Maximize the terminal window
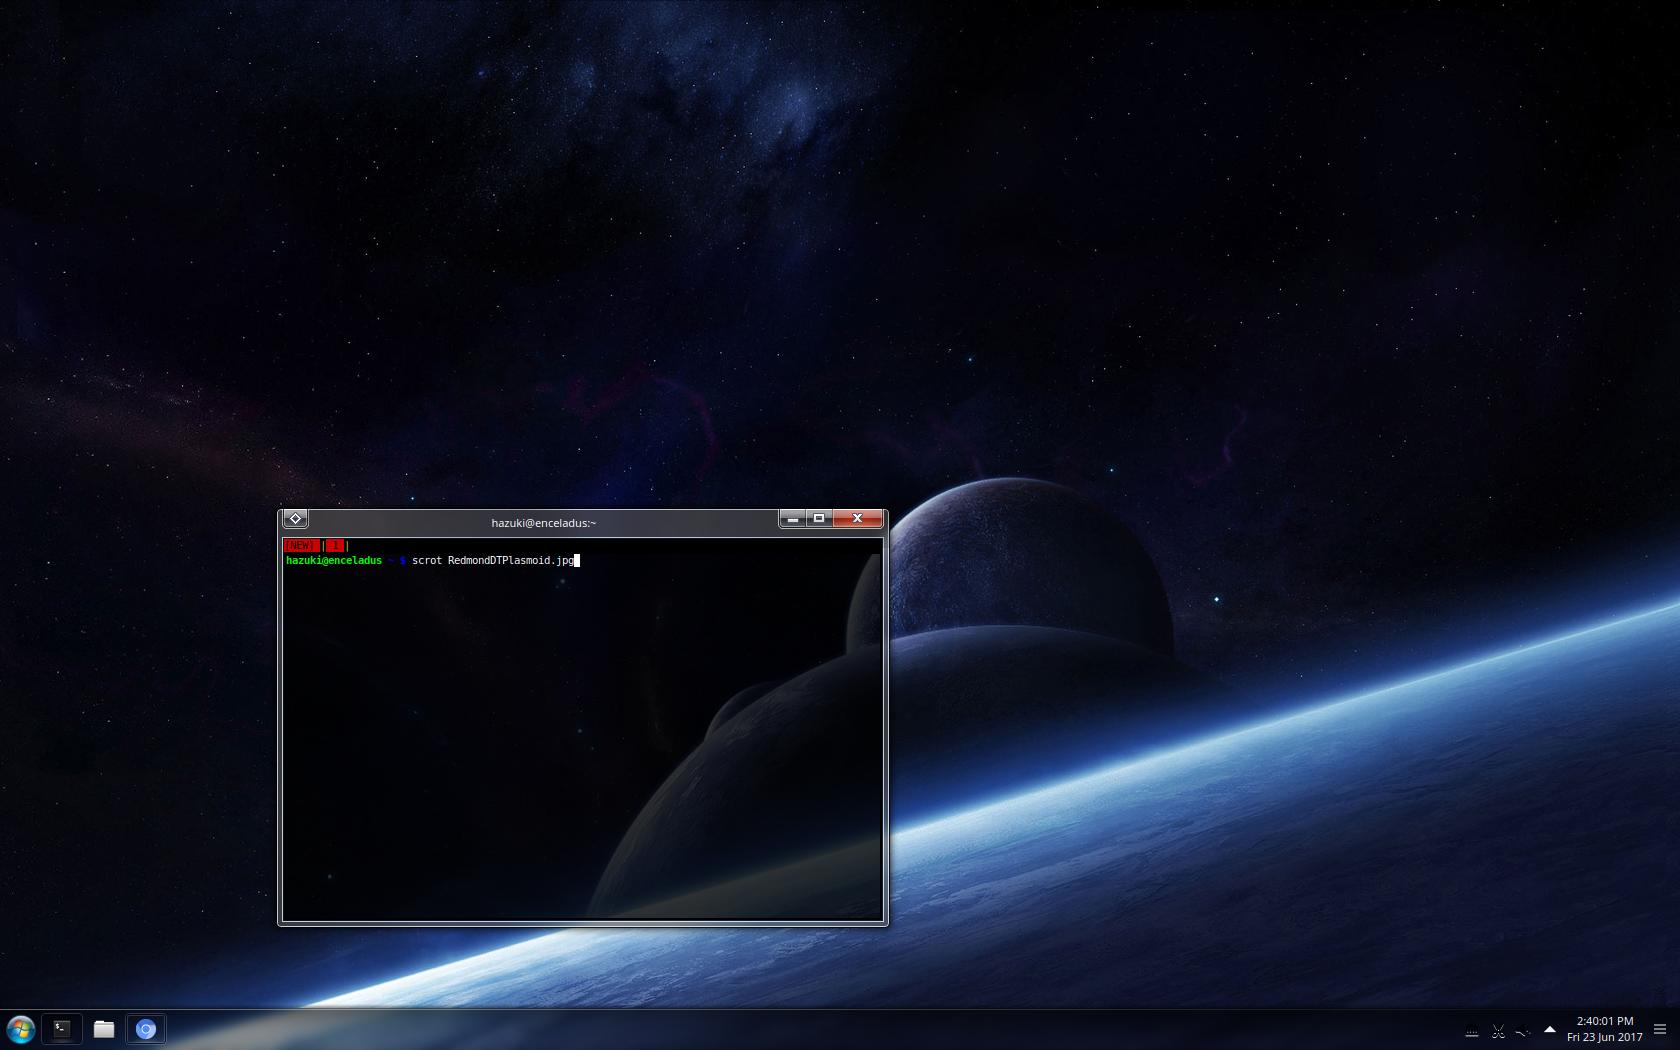The width and height of the screenshot is (1680, 1050). (819, 518)
